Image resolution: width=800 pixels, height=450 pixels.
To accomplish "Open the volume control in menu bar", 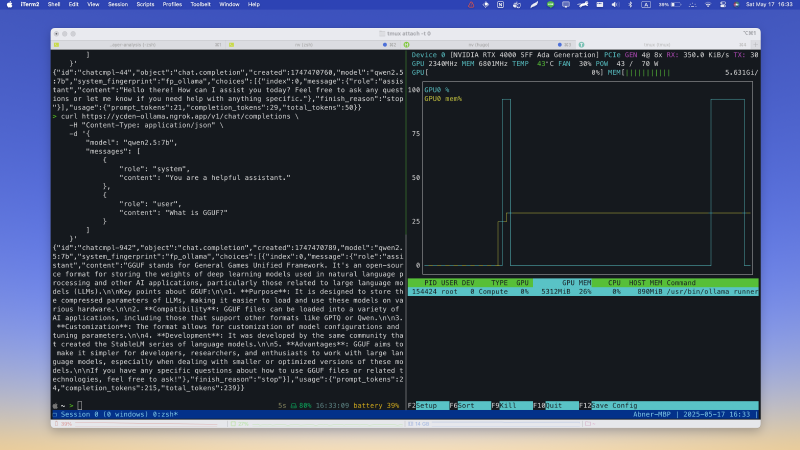I will pyautogui.click(x=615, y=5).
